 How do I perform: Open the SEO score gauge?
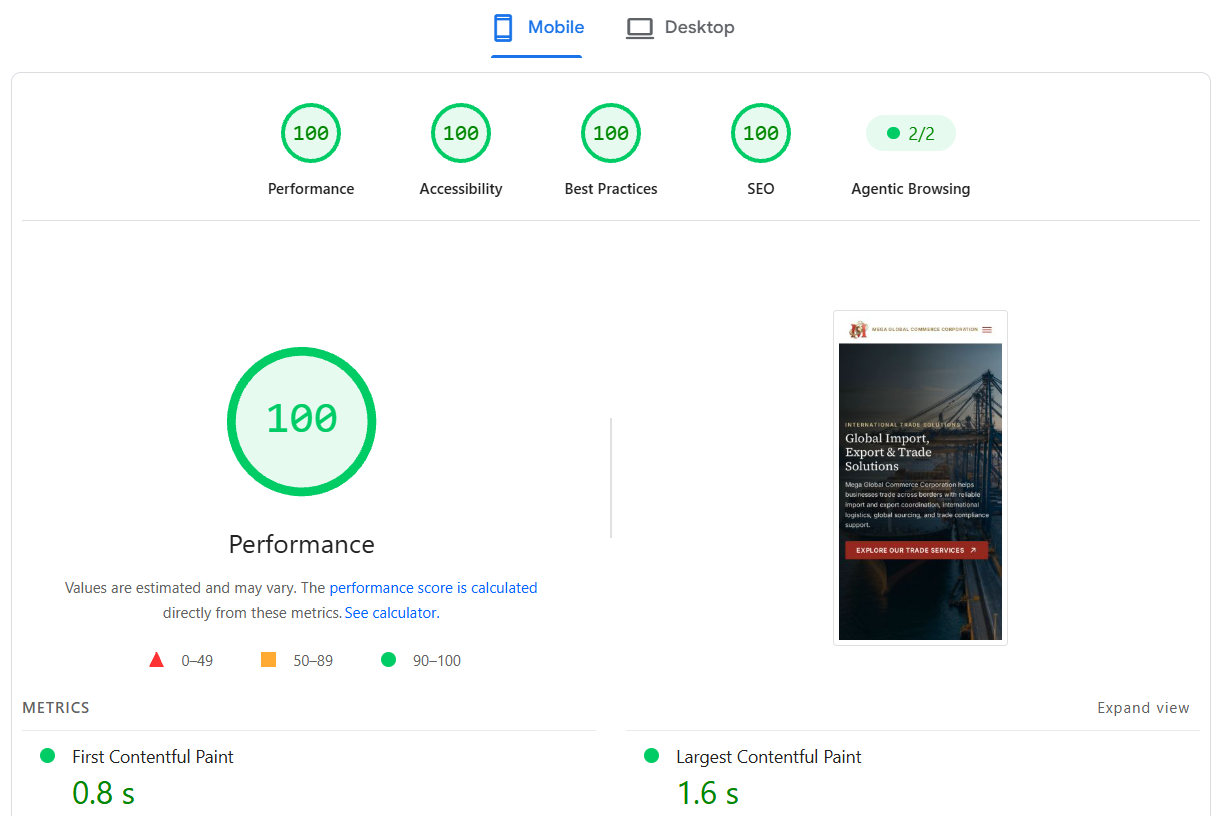tap(761, 133)
